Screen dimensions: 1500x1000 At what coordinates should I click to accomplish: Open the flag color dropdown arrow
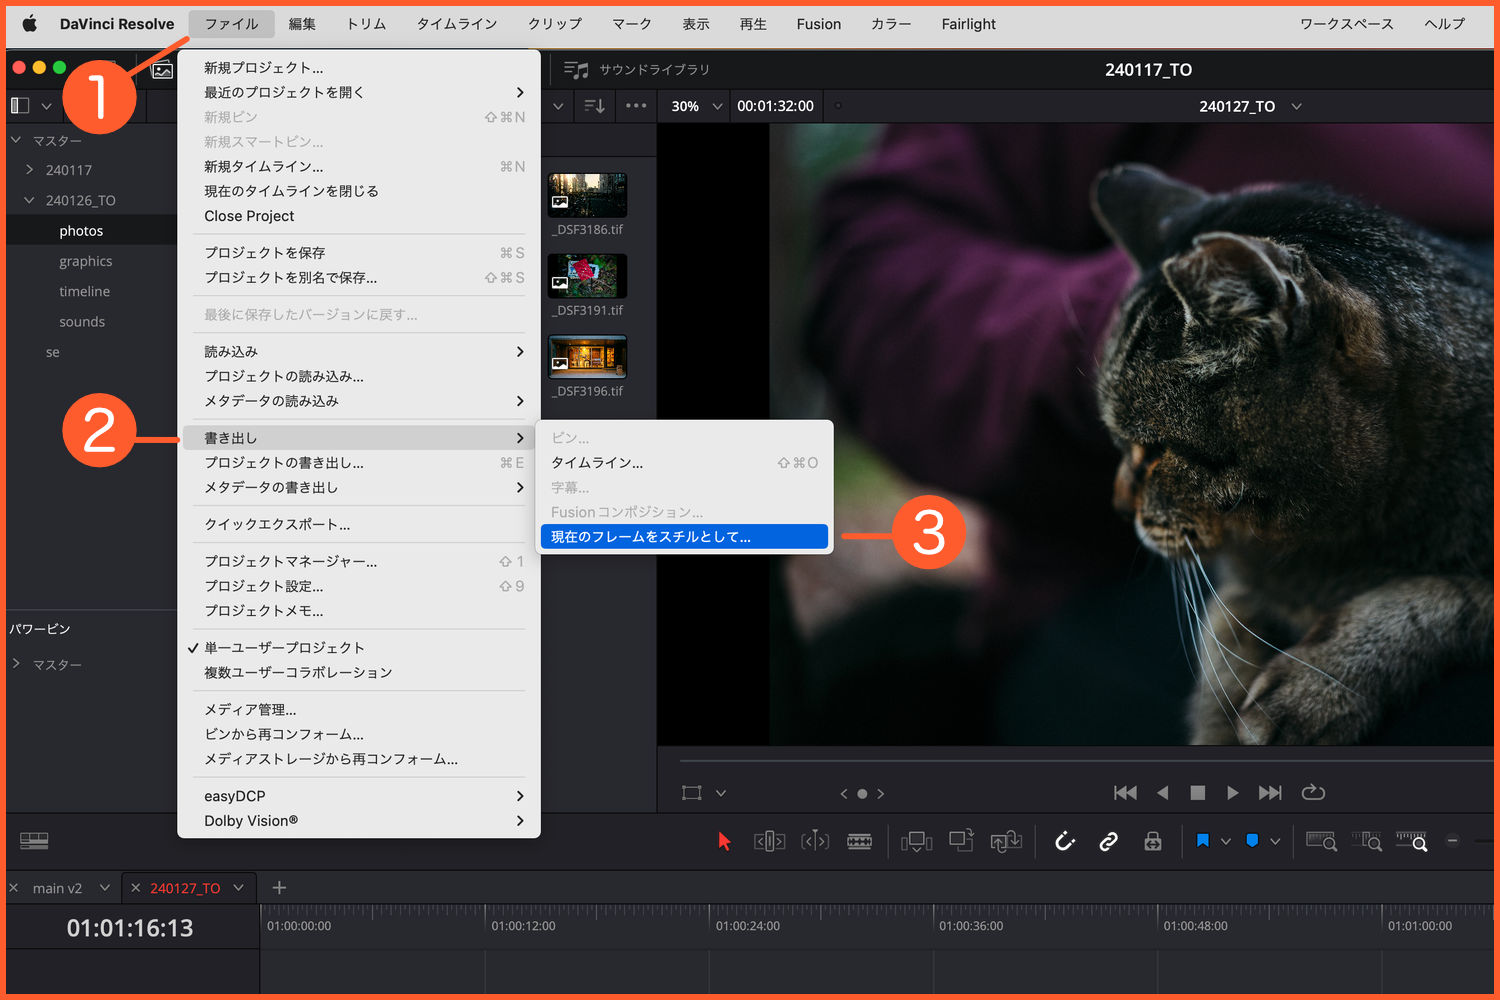coord(1226,842)
